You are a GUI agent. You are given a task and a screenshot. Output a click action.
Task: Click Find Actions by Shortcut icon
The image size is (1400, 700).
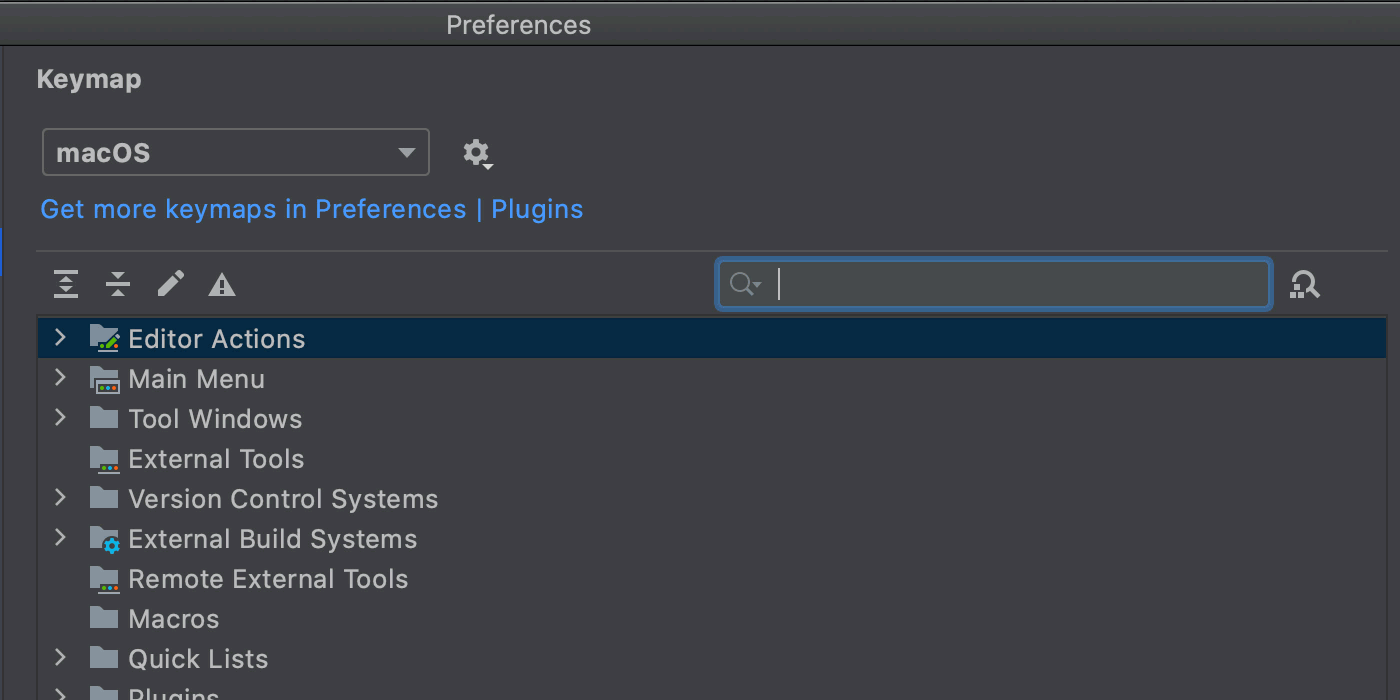point(1304,285)
